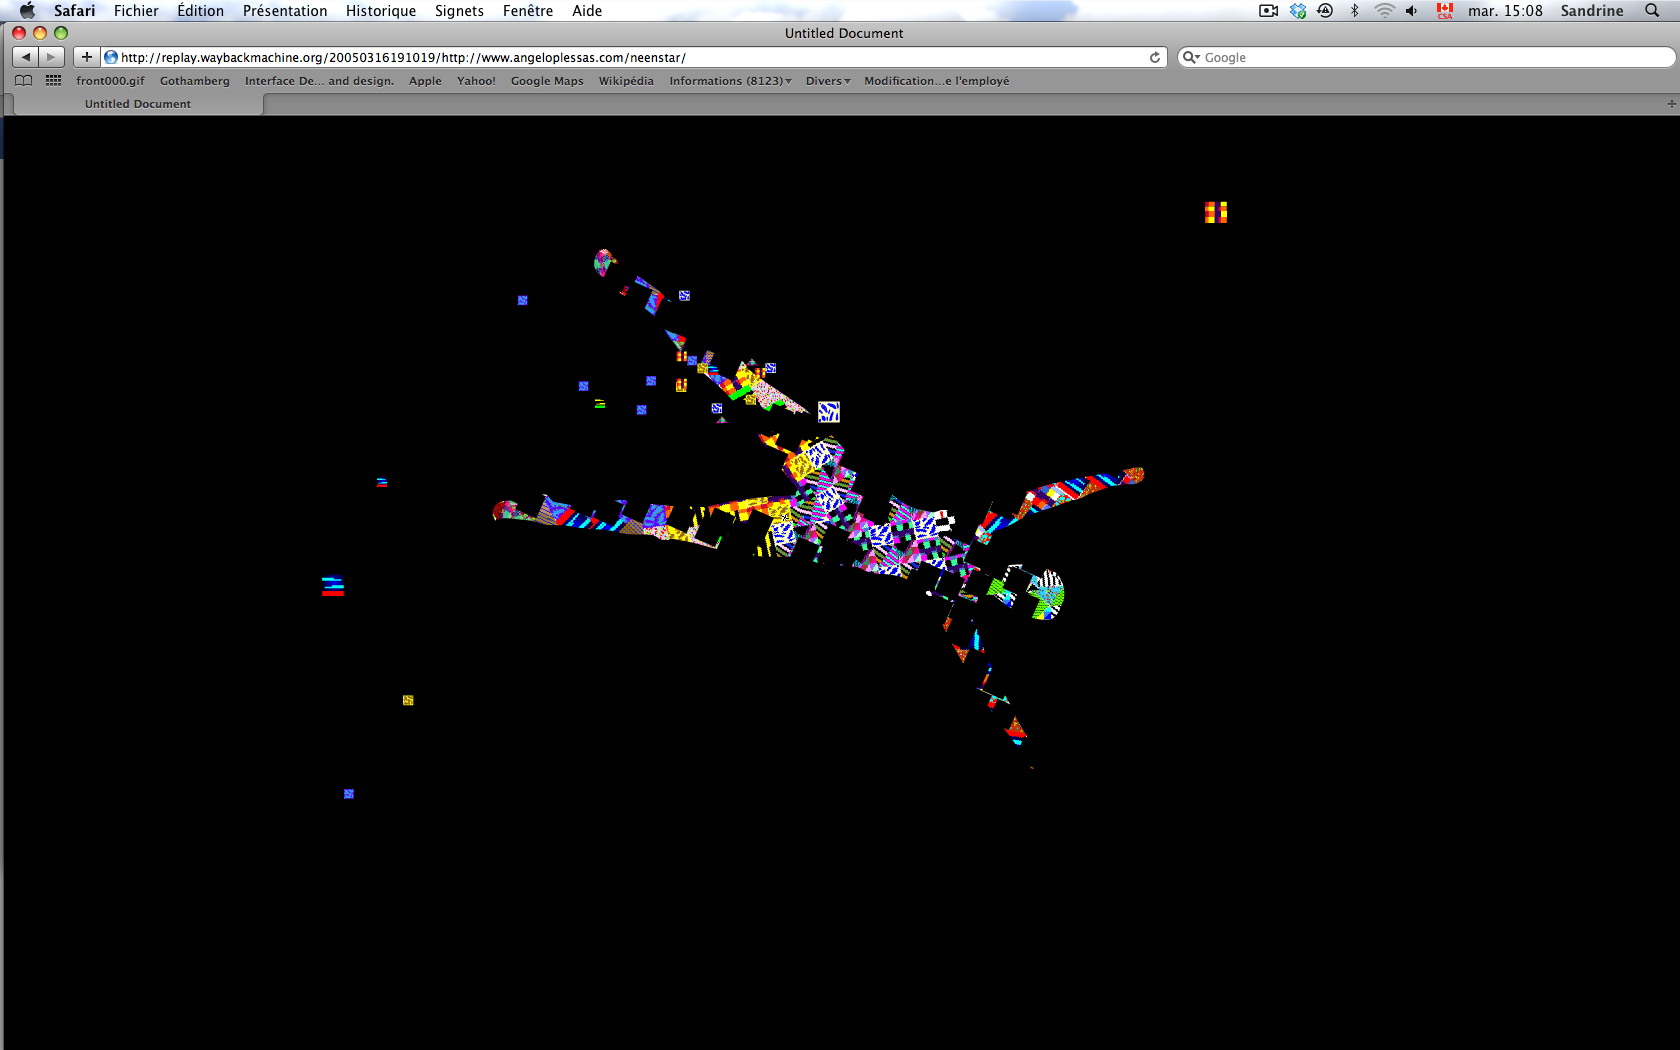Screen dimensions: 1680x1050
Task: Open the Wi-Fi status menu
Action: click(1384, 11)
